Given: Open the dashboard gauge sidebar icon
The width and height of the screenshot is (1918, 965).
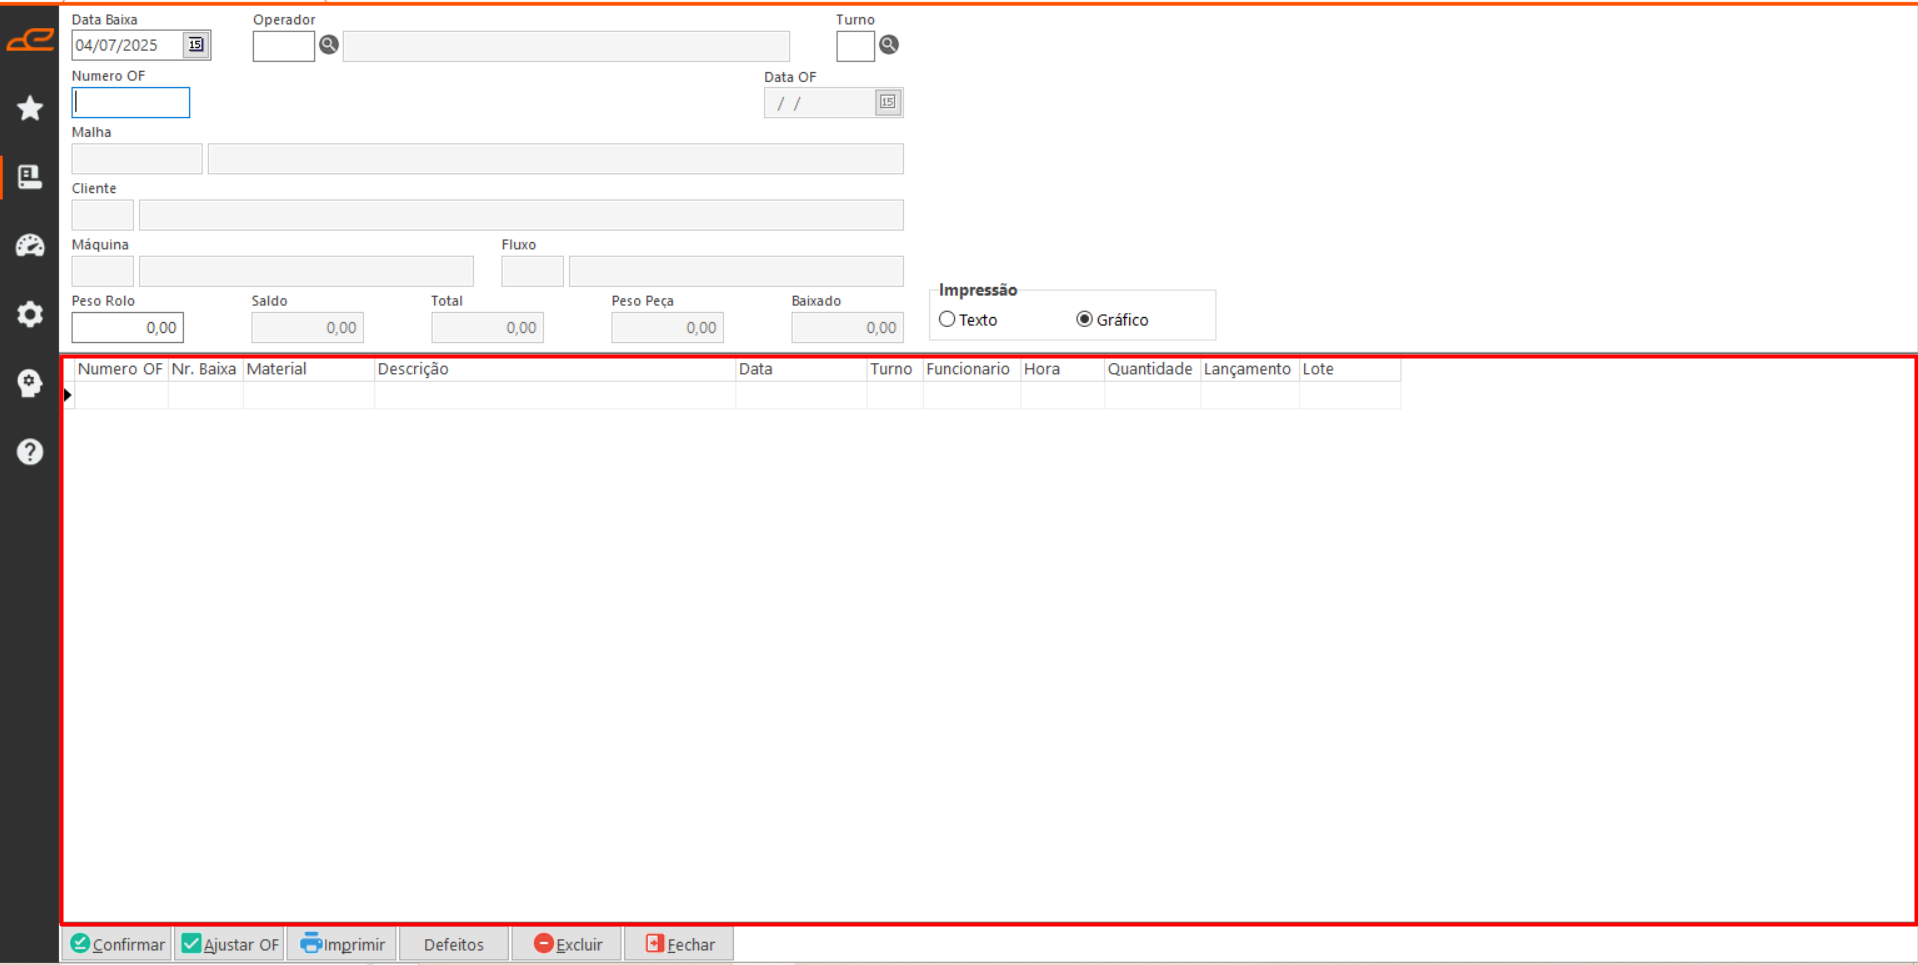Looking at the screenshot, I should (x=30, y=246).
